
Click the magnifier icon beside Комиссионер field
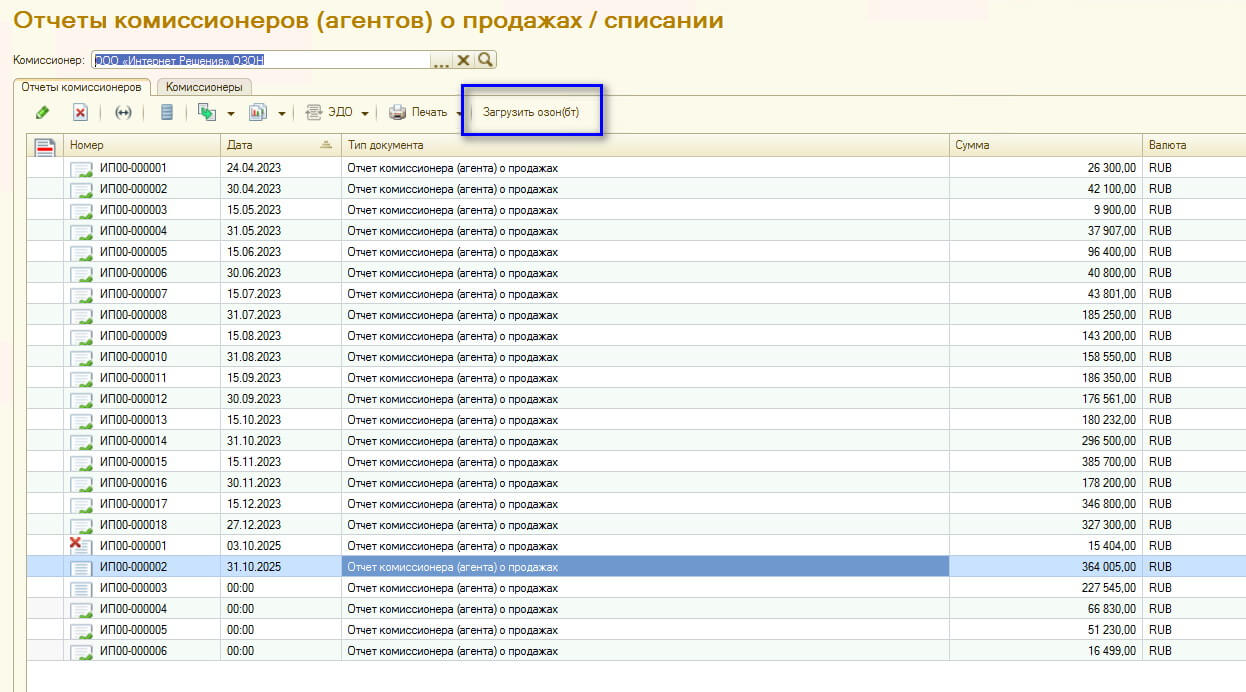(485, 60)
